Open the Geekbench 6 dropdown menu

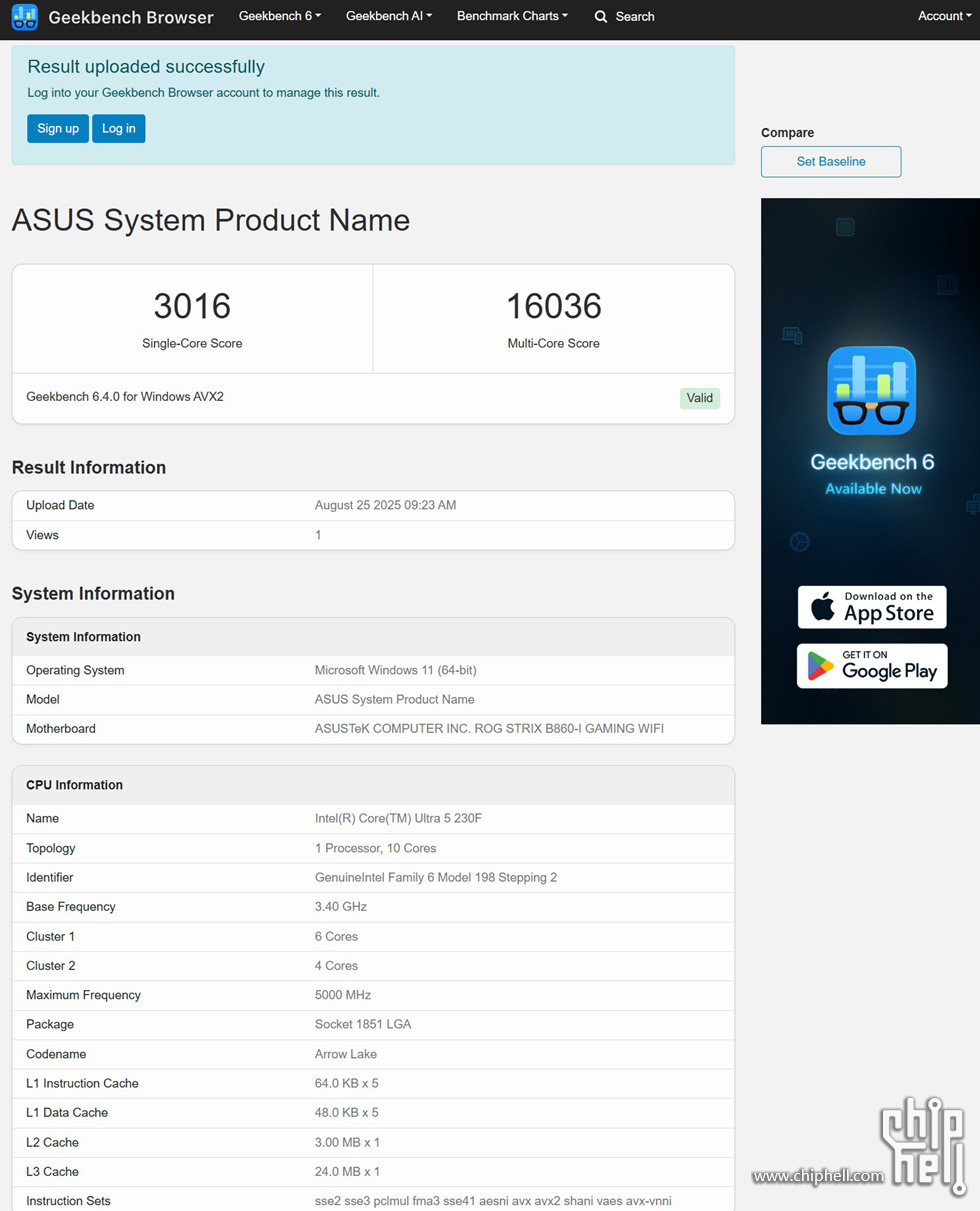coord(280,16)
